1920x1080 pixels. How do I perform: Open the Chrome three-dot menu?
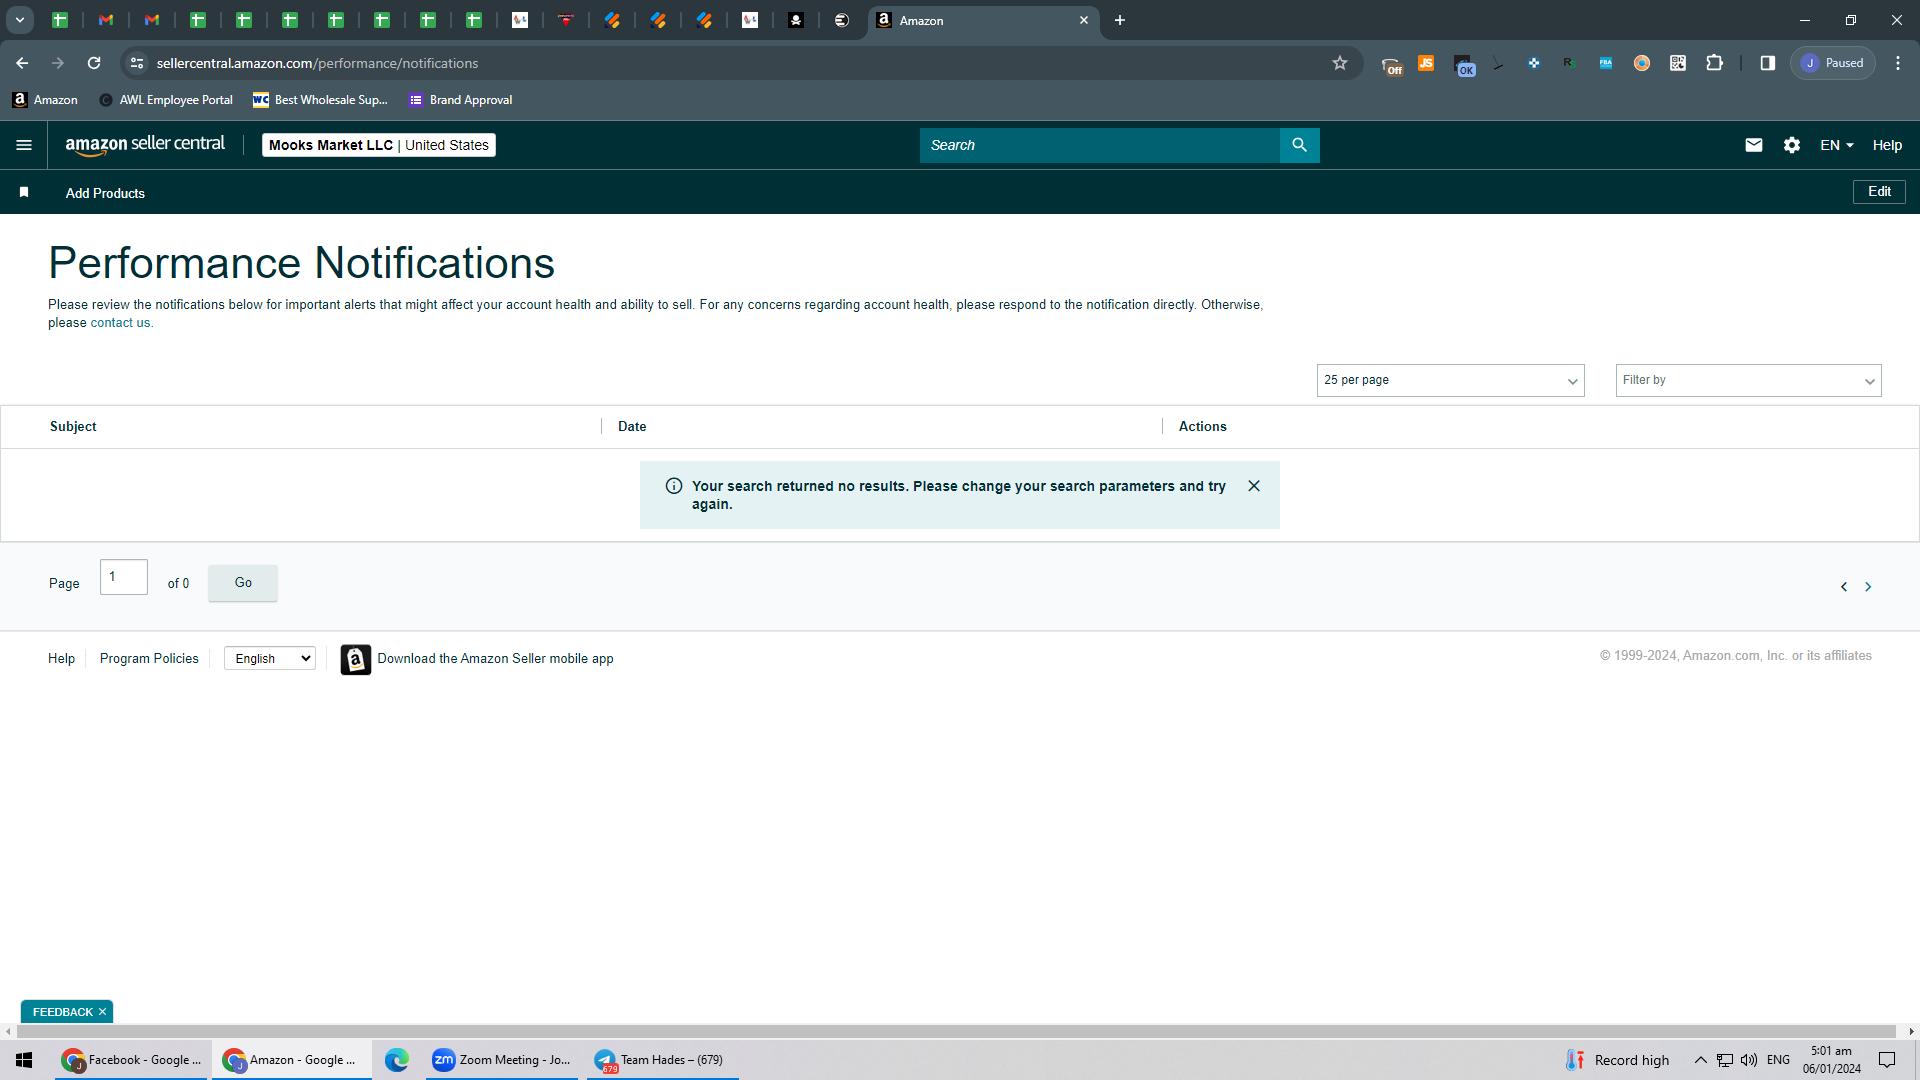(1897, 63)
